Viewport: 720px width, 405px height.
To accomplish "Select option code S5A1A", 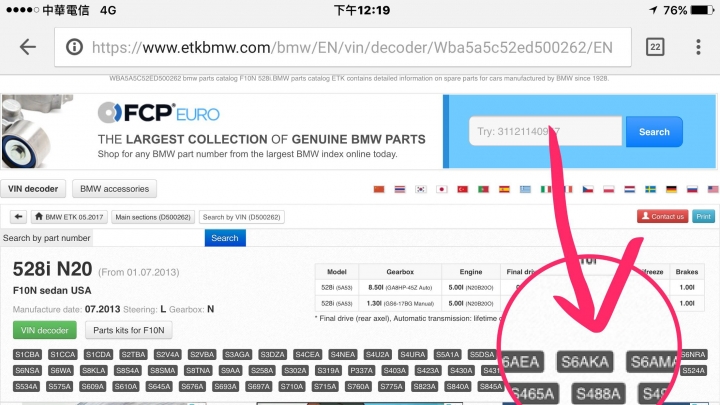I will pyautogui.click(x=448, y=354).
